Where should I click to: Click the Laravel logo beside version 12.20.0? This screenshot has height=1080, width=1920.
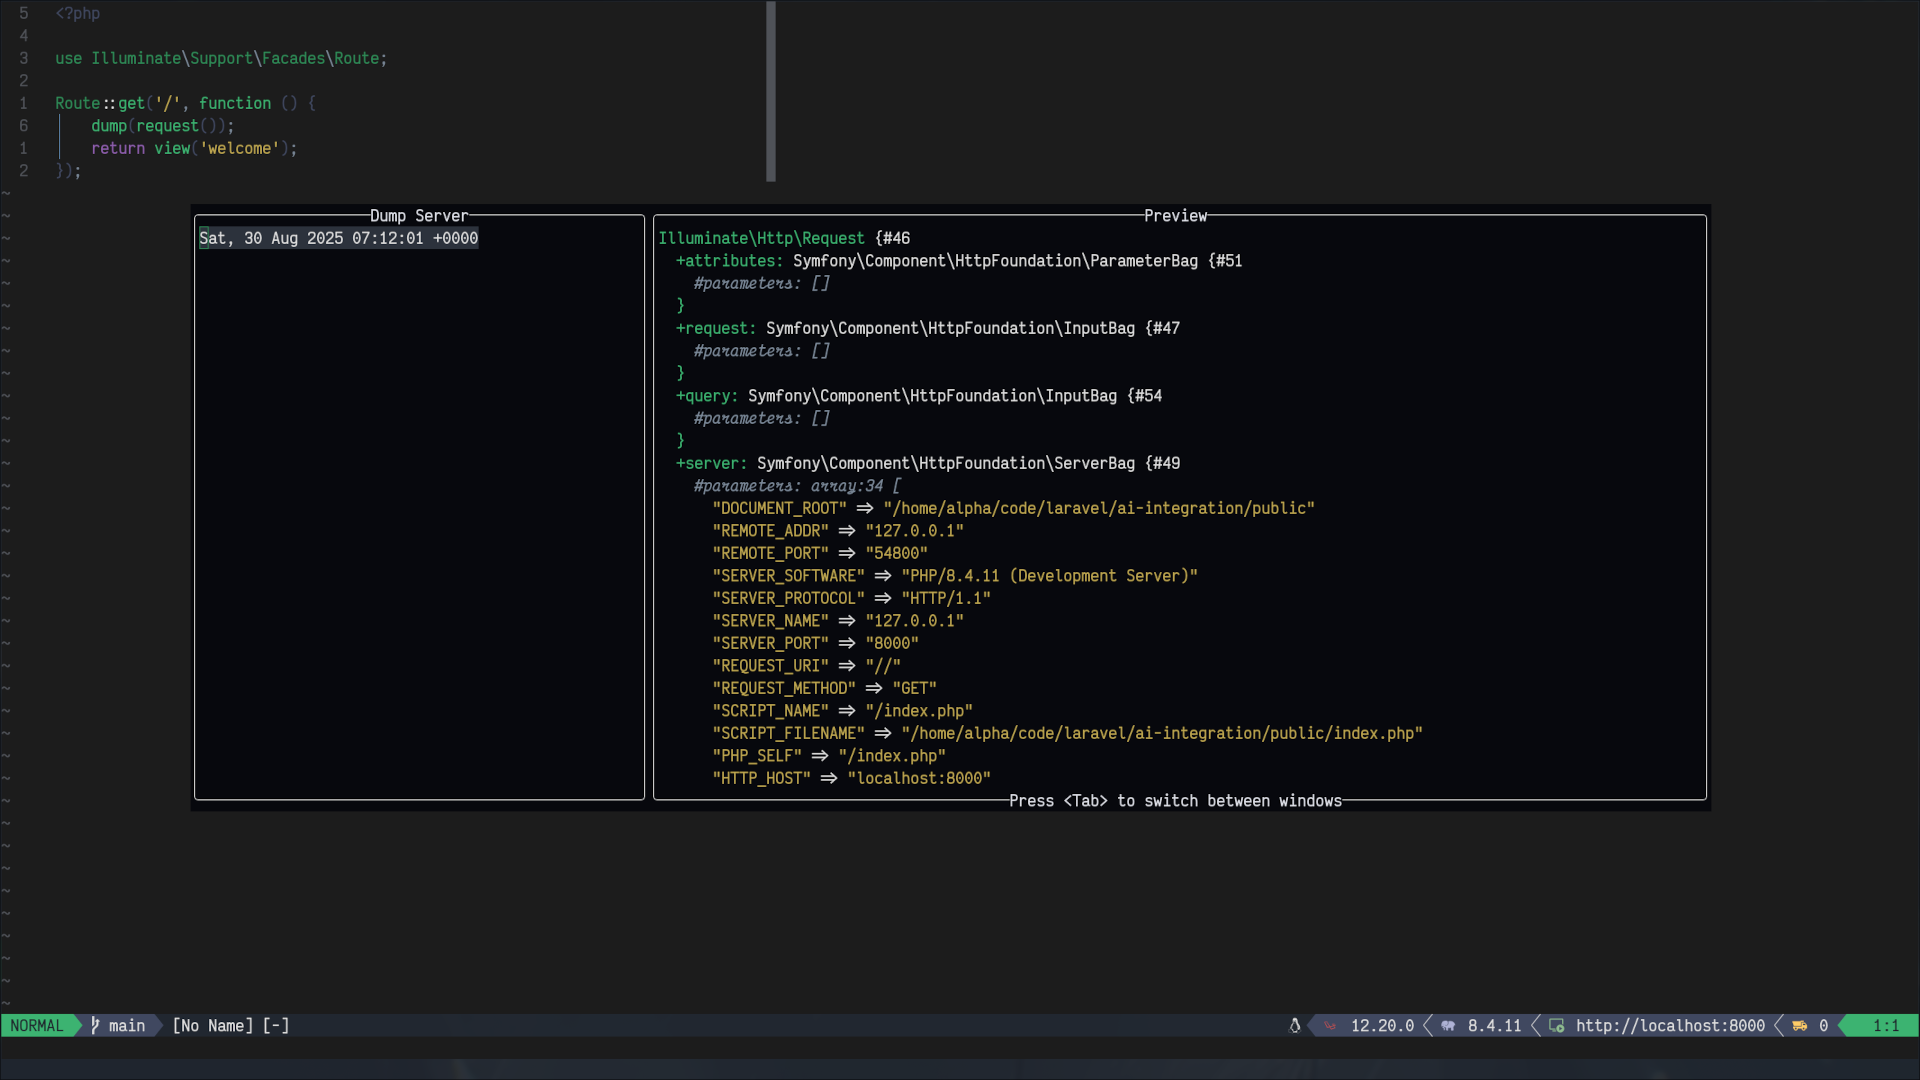pos(1330,1026)
